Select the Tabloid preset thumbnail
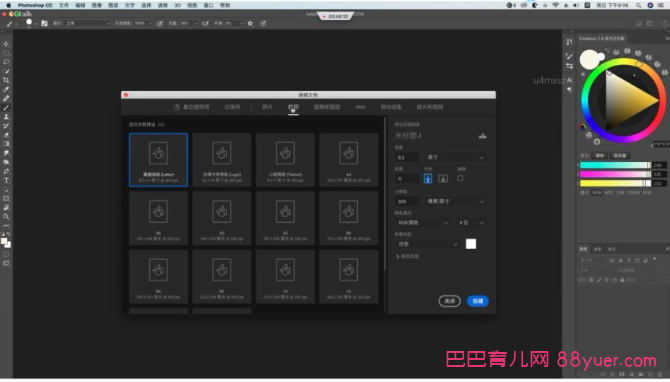The width and height of the screenshot is (670, 382). pos(285,160)
